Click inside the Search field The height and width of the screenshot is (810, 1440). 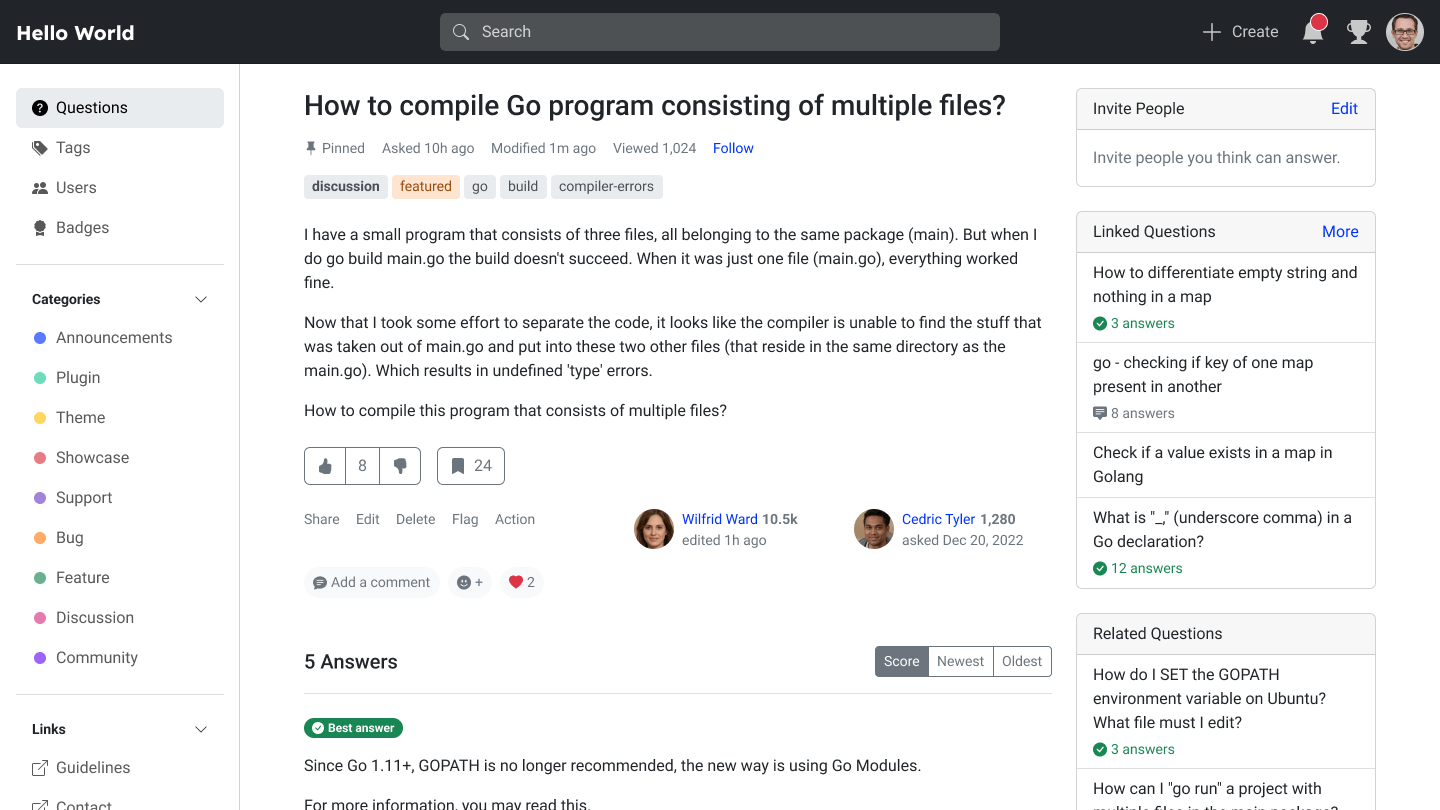coord(719,31)
